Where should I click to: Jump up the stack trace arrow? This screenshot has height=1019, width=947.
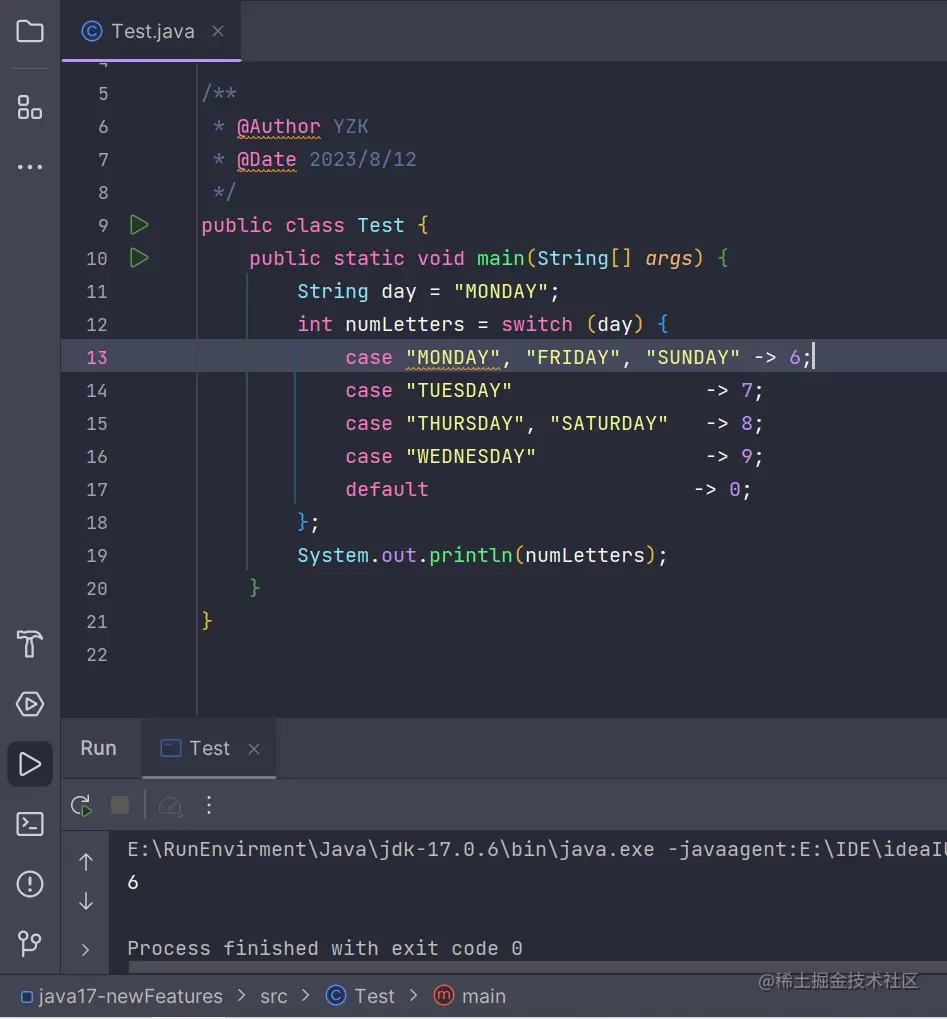(x=86, y=862)
